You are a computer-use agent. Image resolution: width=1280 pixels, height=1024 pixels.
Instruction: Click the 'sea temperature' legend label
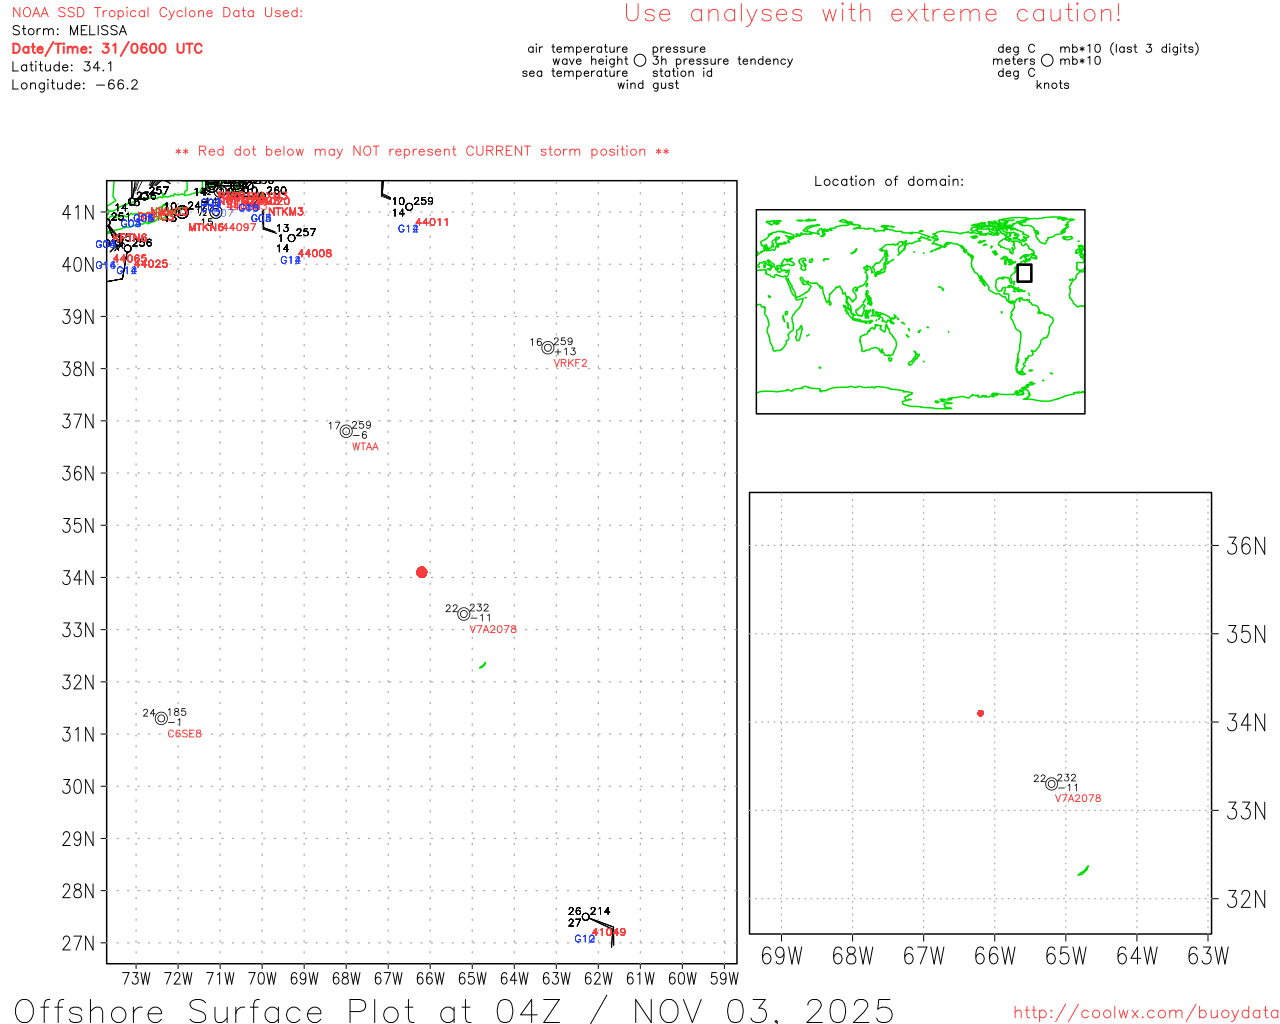pos(575,72)
